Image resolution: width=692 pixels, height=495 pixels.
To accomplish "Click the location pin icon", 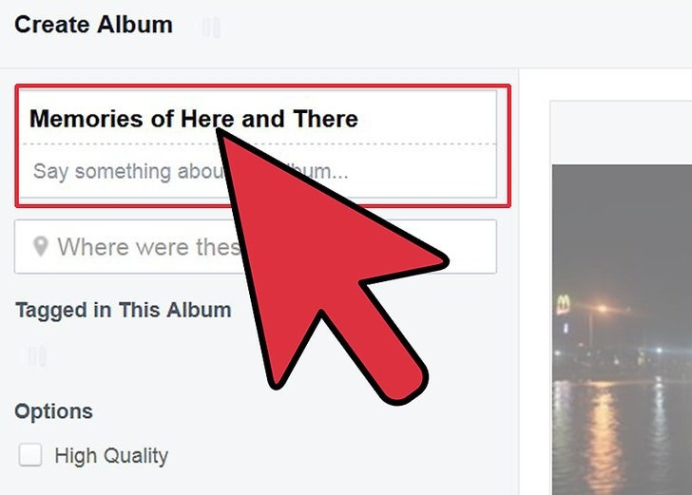I will [41, 247].
